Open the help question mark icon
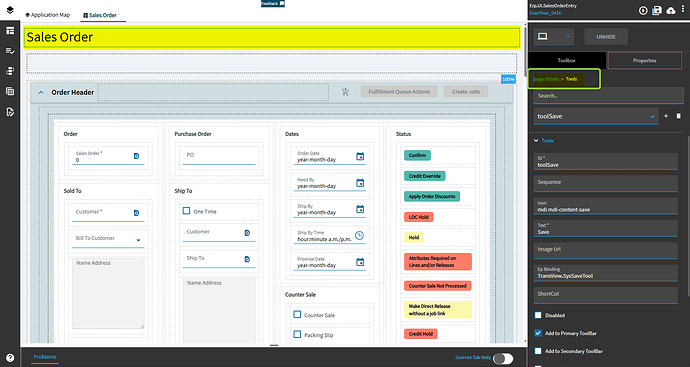 [x=10, y=358]
